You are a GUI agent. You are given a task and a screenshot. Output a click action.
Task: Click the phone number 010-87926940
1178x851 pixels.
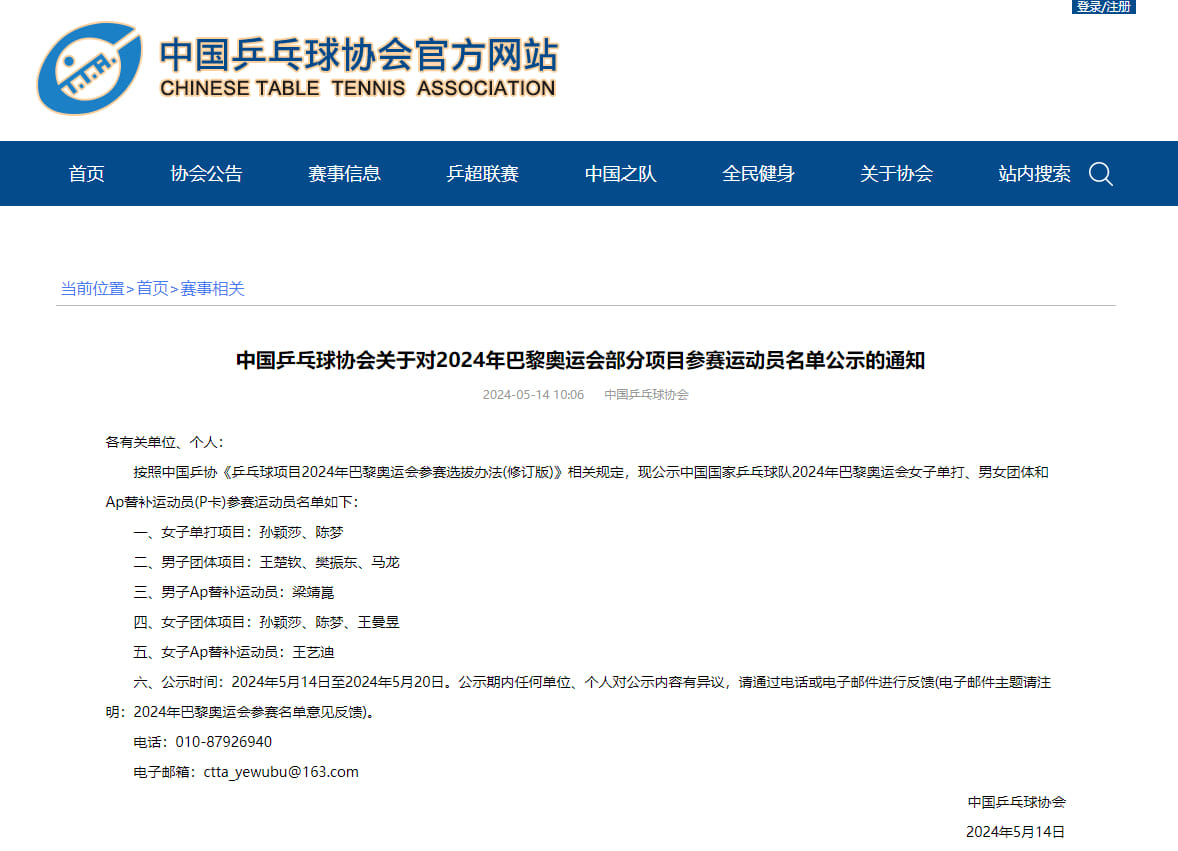224,742
